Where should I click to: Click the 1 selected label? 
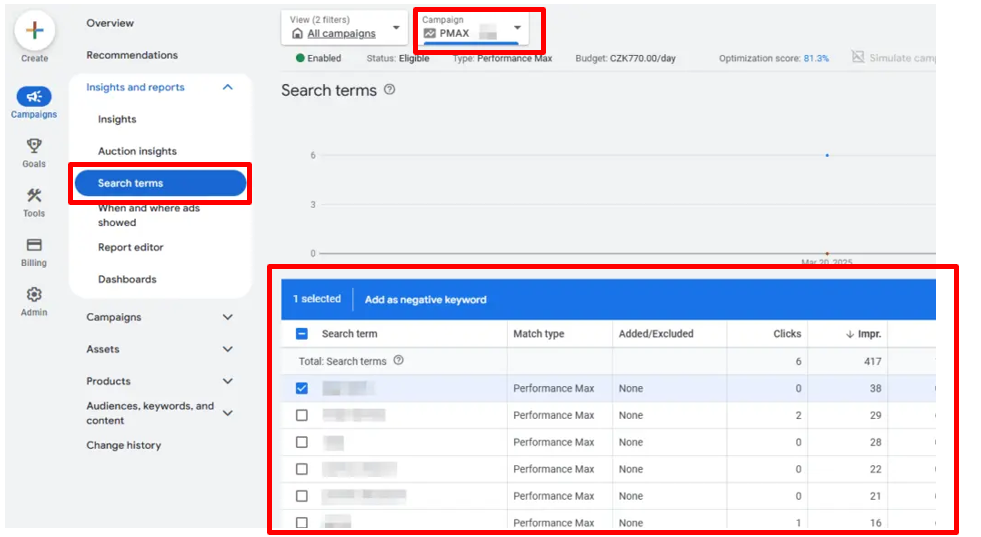coord(317,299)
